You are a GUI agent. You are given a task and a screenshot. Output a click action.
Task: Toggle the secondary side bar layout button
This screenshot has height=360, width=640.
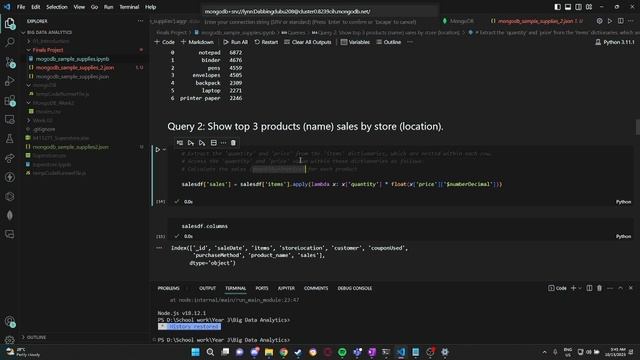578,7
